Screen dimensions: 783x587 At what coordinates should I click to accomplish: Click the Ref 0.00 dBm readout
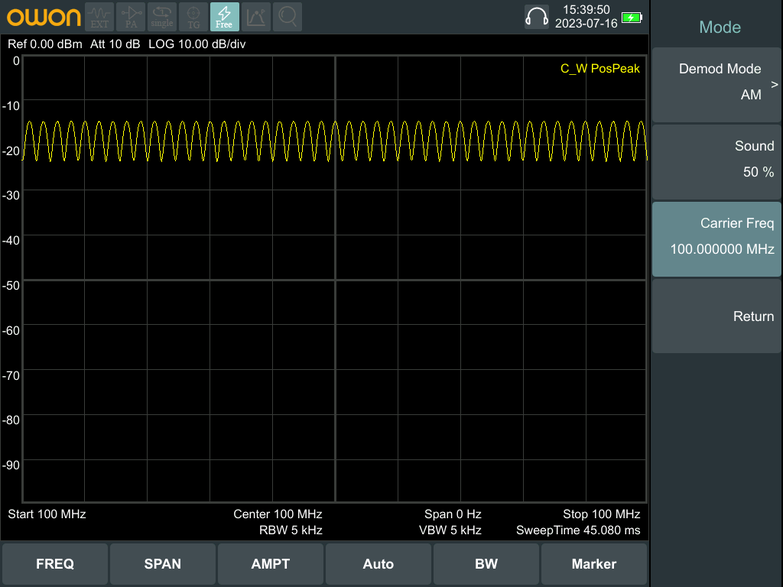[x=45, y=44]
